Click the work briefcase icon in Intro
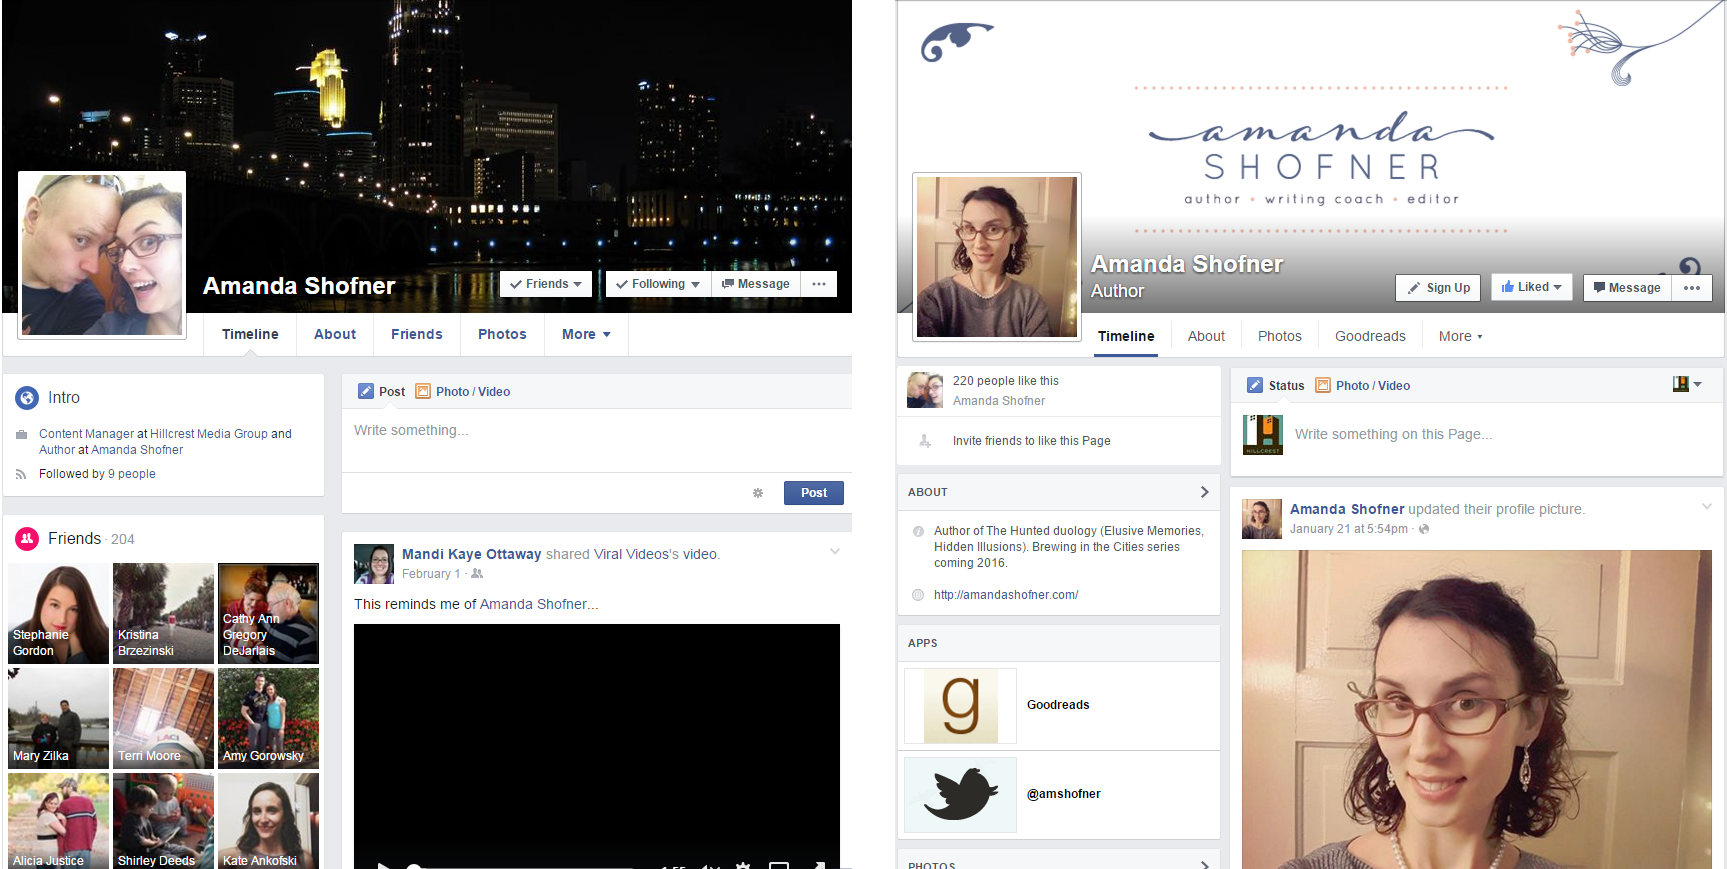1727x869 pixels. (21, 434)
